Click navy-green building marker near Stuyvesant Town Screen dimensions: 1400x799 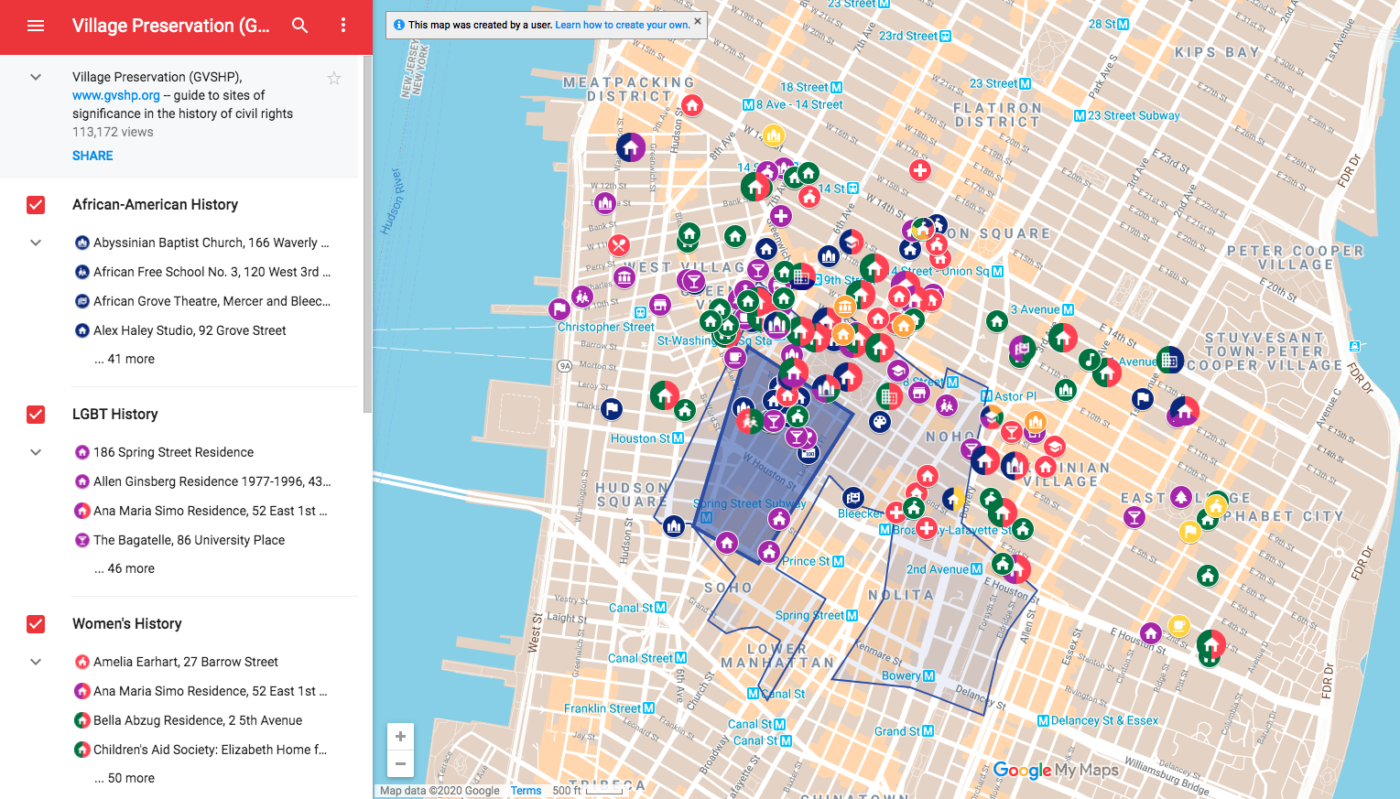[1170, 359]
